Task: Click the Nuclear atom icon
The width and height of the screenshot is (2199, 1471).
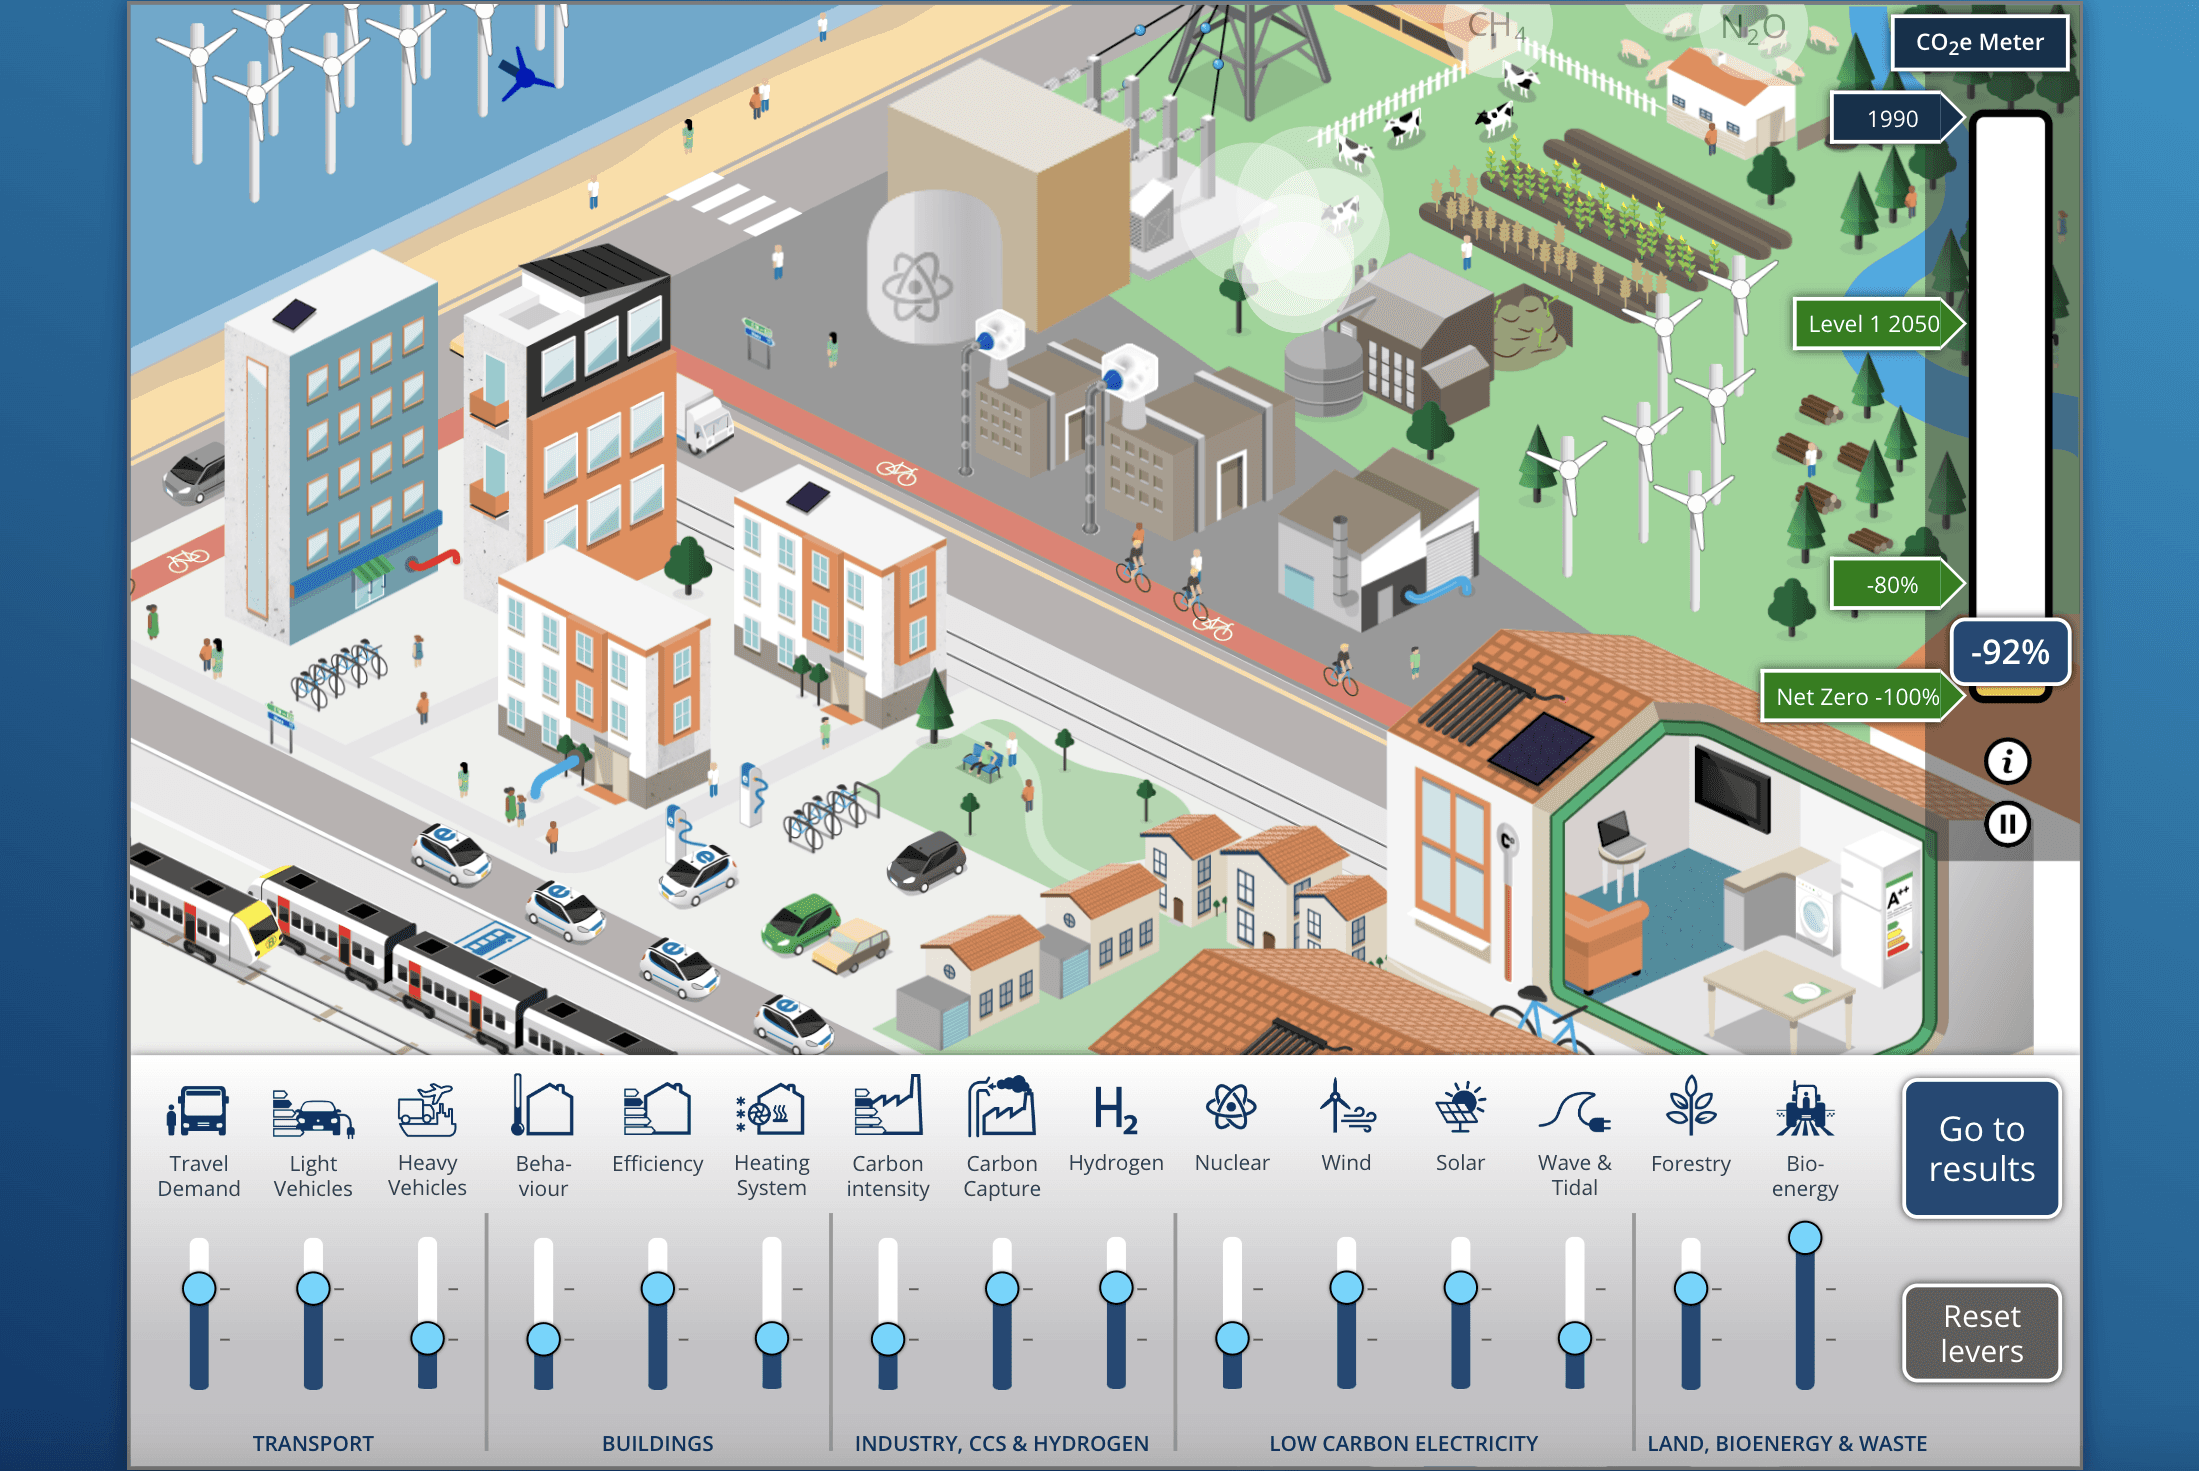Action: point(1231,1108)
